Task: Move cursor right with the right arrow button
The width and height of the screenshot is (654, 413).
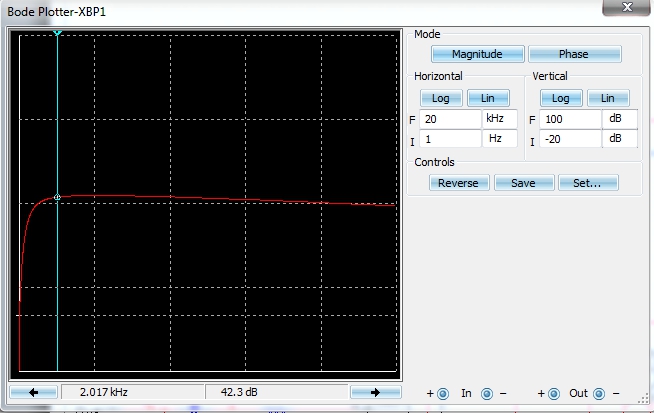Action: pyautogui.click(x=375, y=393)
